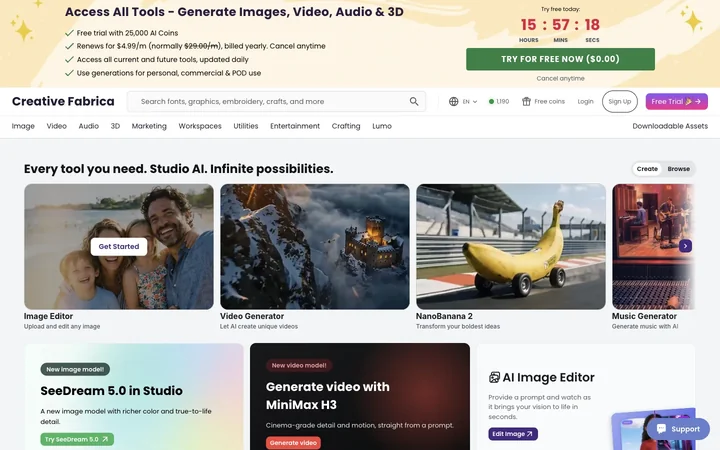Screen dimensions: 720x450
Task: Click the green coin balance 1,190
Action: 499,101
